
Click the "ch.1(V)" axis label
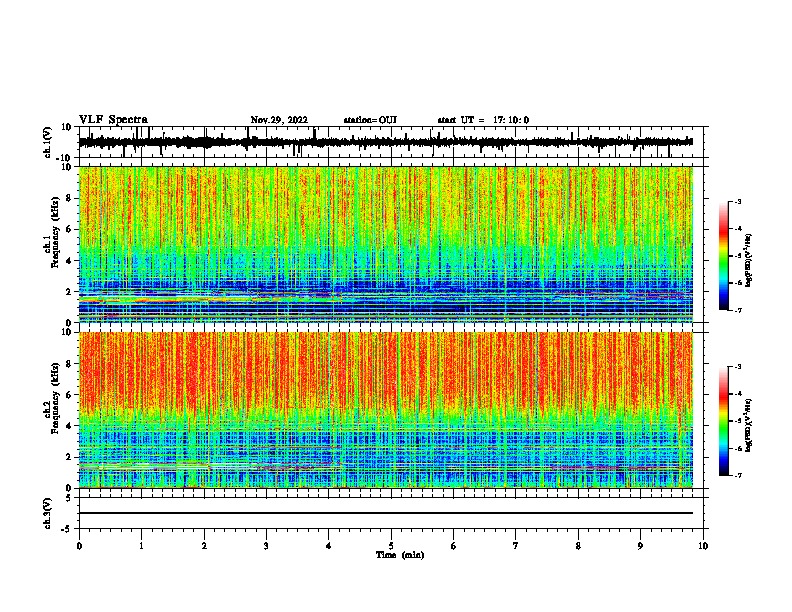(48, 142)
